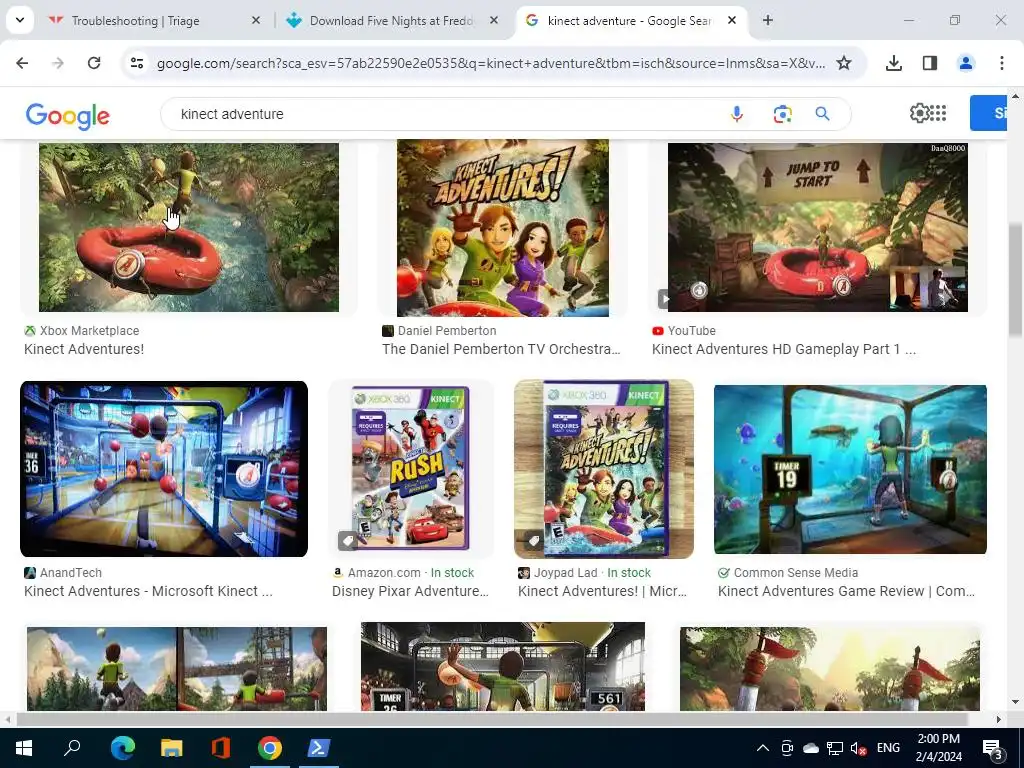Click the scroll right arrow on horizontal scrollbar
1024x768 pixels.
coord(998,719)
